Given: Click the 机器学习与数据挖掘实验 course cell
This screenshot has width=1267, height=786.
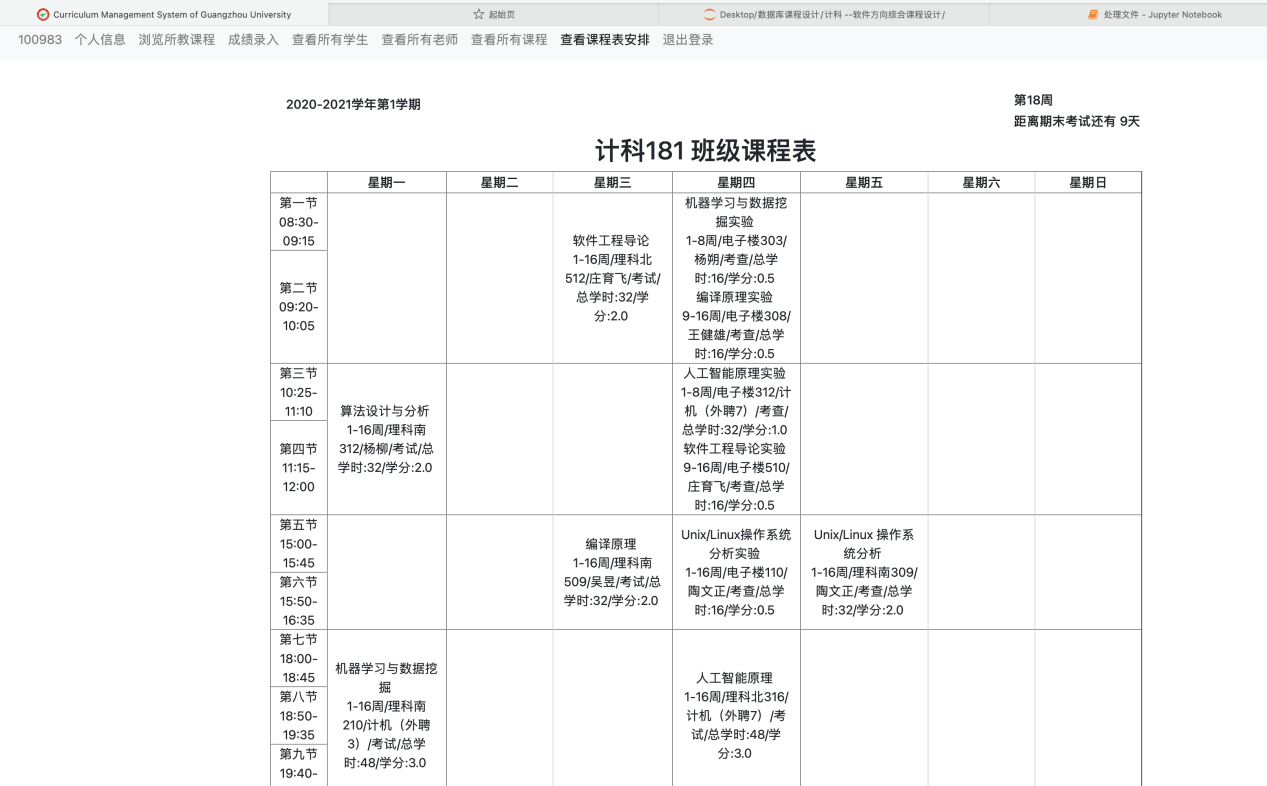Looking at the screenshot, I should [x=736, y=240].
